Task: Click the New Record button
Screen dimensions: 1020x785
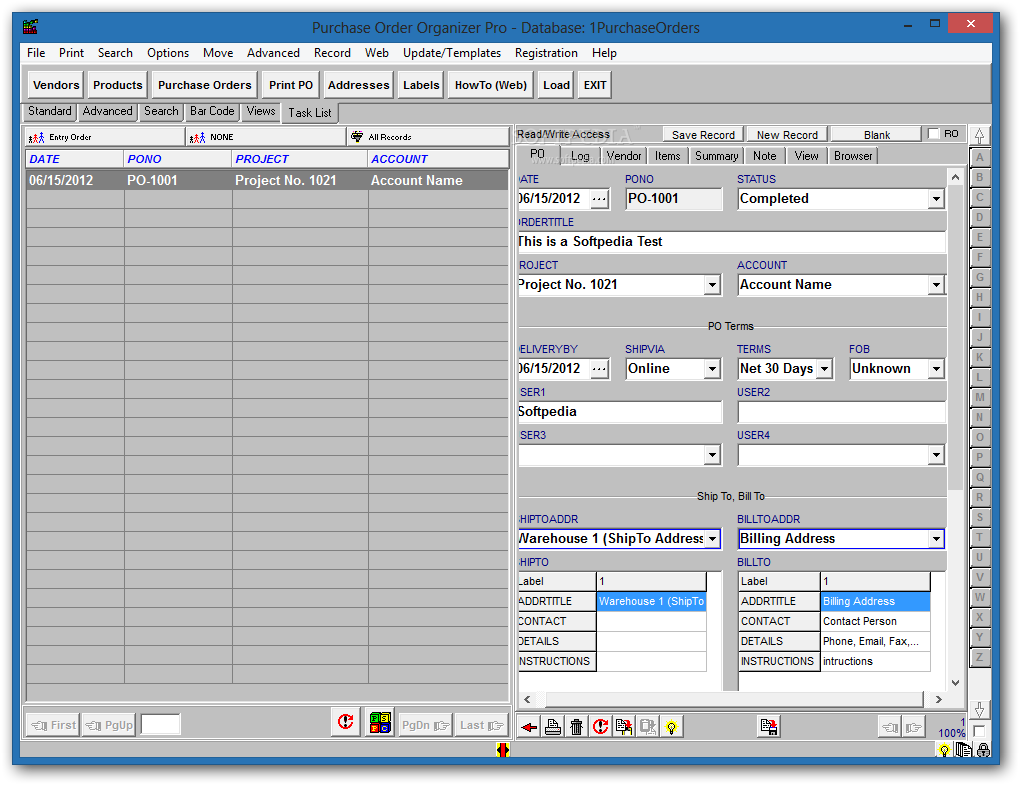Action: [787, 135]
